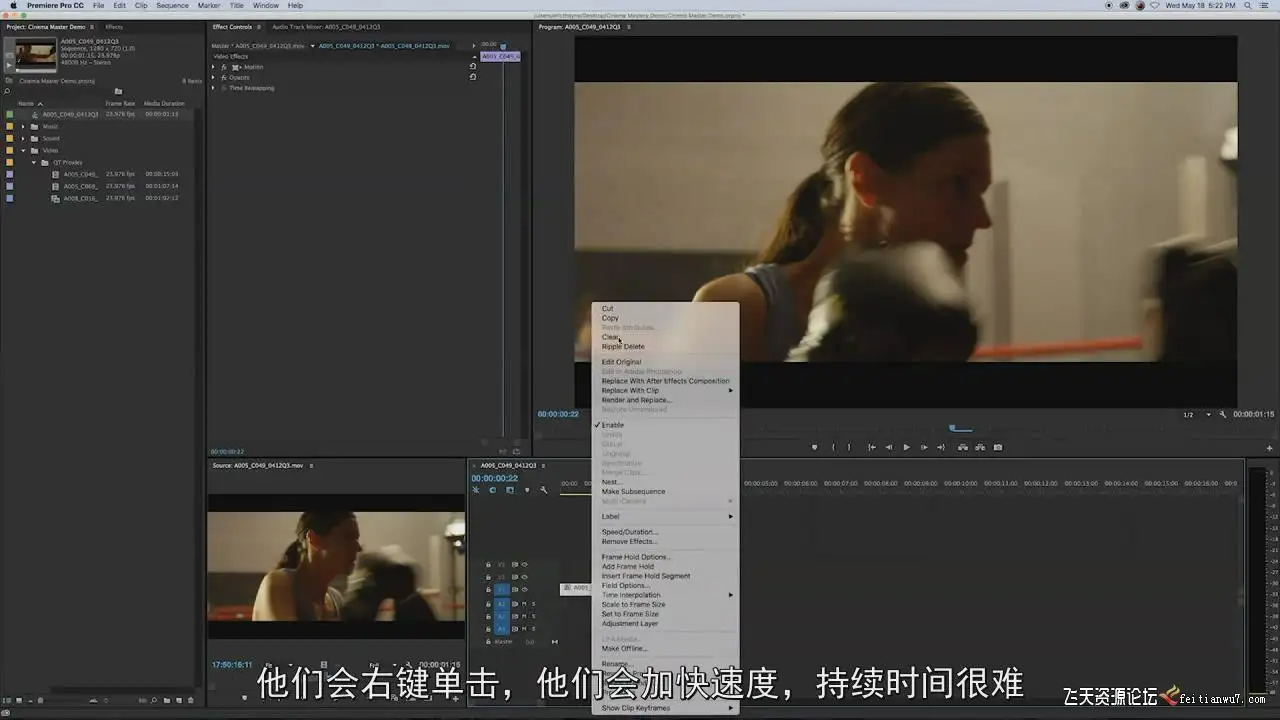Open the Sequence menu in menu bar

coord(172,5)
